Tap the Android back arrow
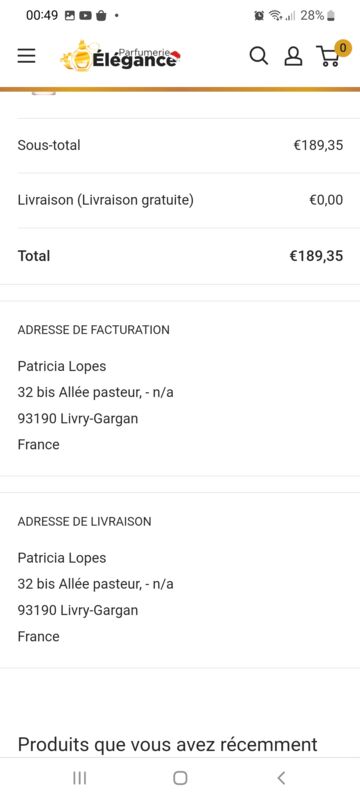This screenshot has height=800, width=360. click(281, 778)
